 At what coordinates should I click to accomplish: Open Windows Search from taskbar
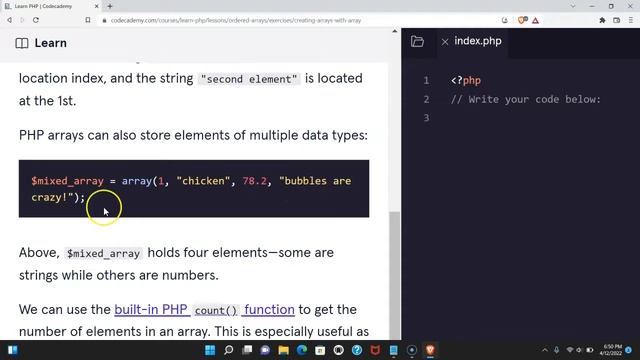(229, 350)
